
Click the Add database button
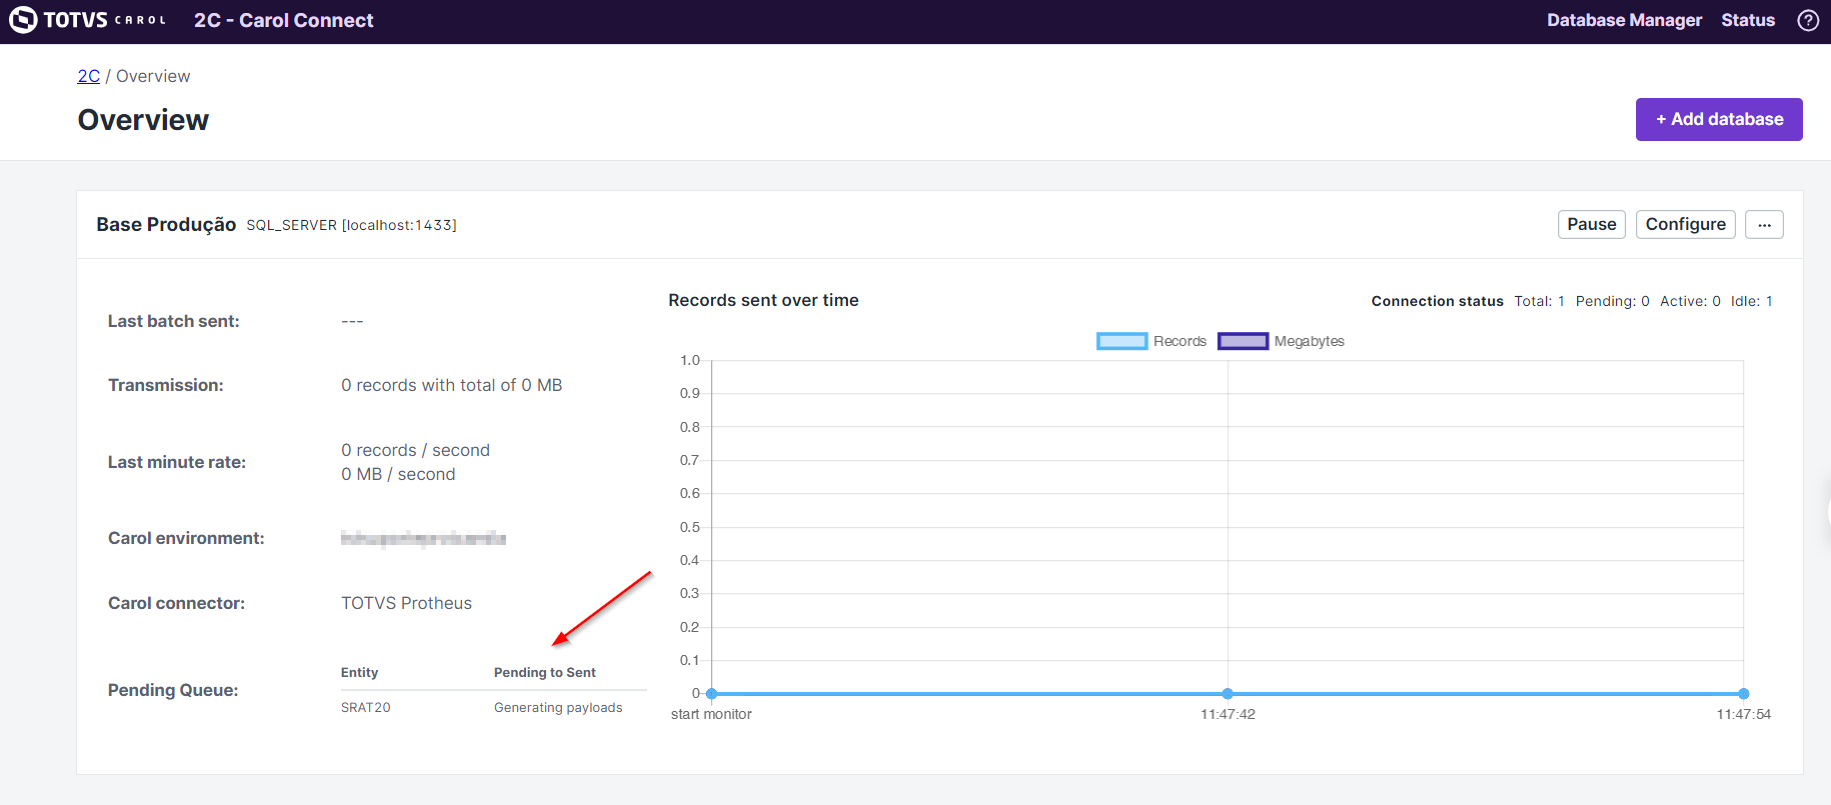(x=1718, y=119)
